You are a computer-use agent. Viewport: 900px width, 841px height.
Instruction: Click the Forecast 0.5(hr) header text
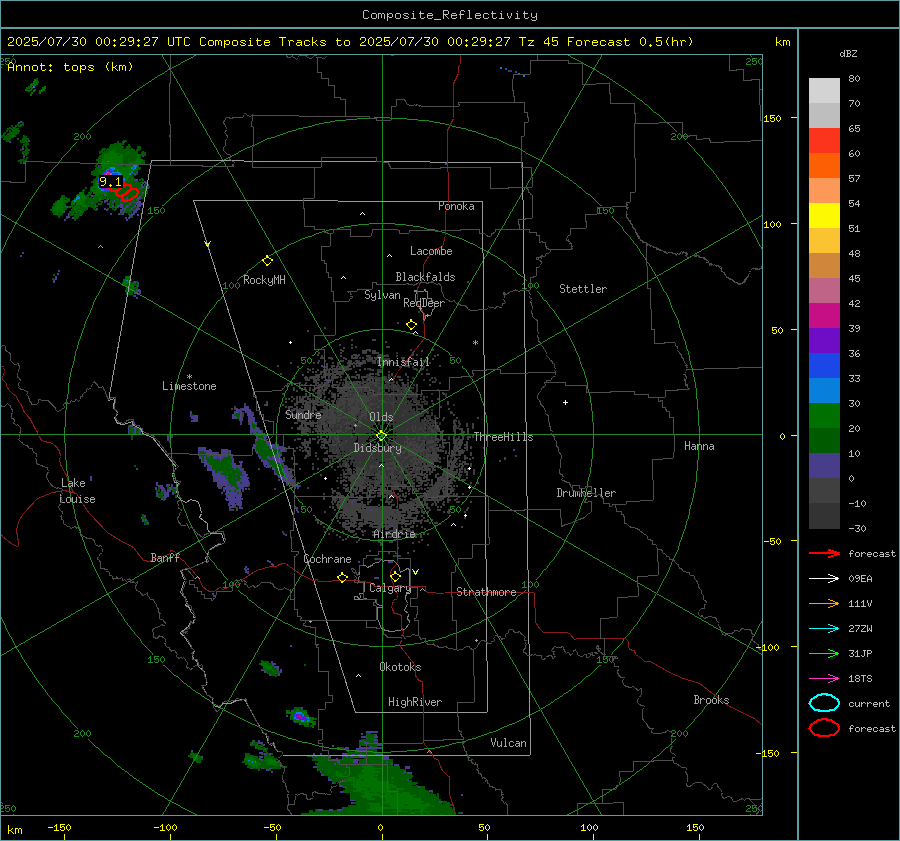point(630,42)
